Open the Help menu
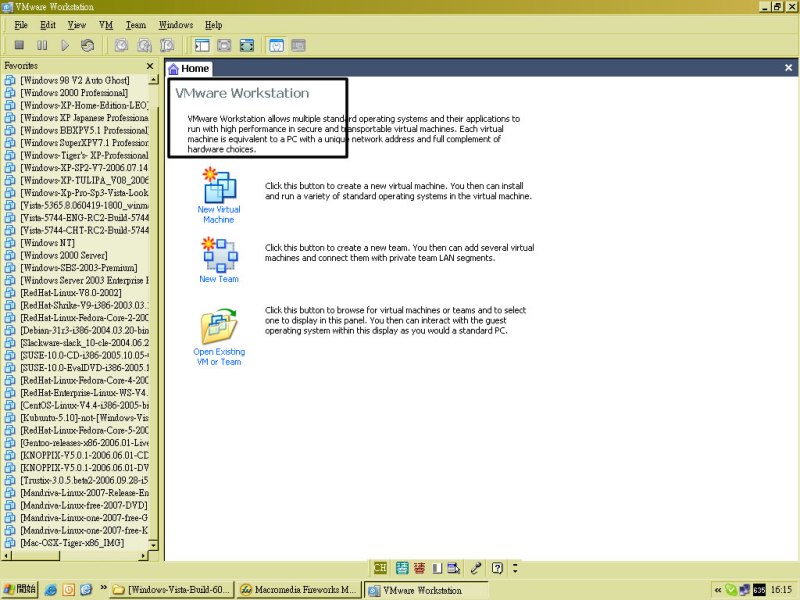 click(x=214, y=24)
